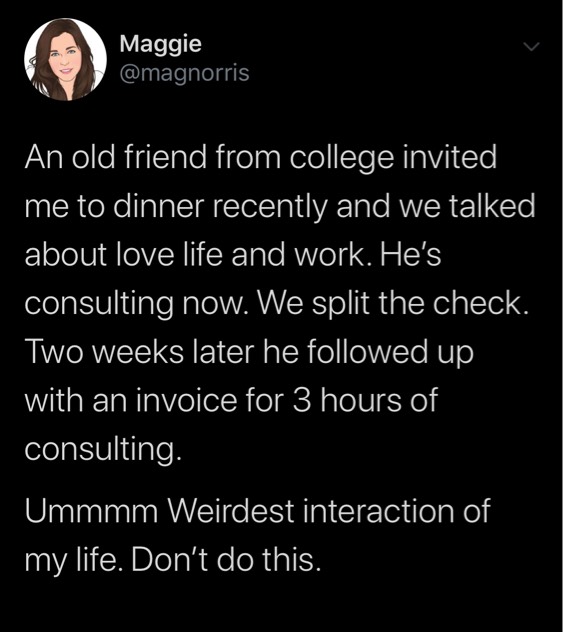Click the line 'Two weeks later he followed up'
The image size is (563, 632).
(249, 352)
